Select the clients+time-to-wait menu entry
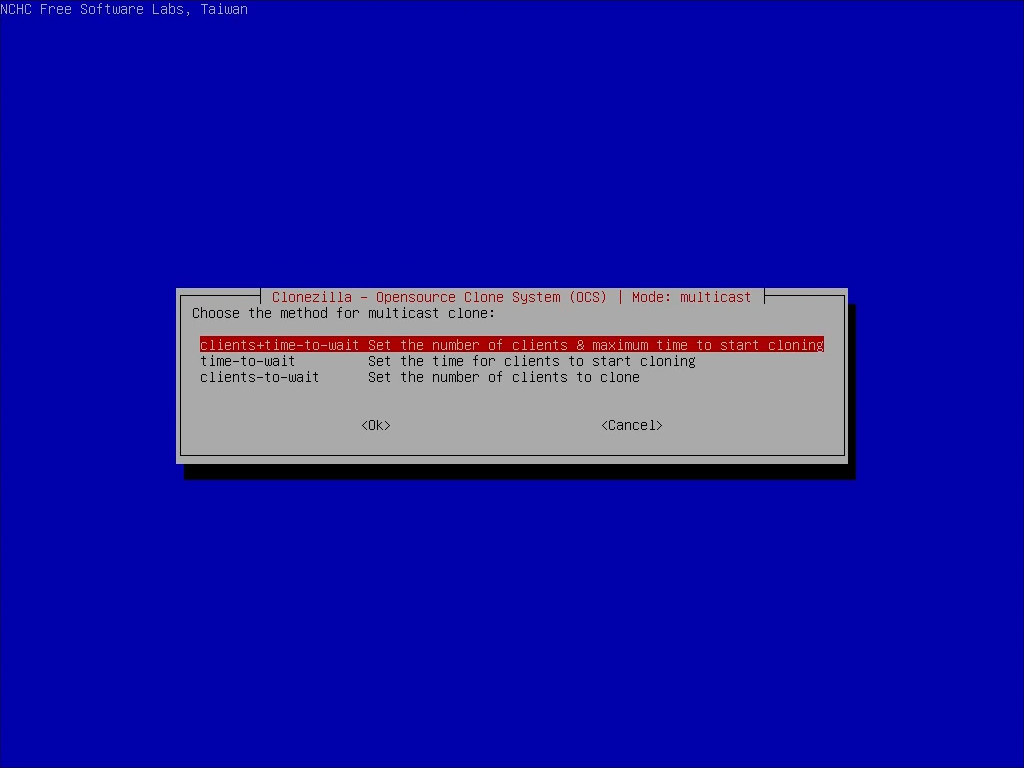This screenshot has height=768, width=1024. pyautogui.click(x=279, y=345)
